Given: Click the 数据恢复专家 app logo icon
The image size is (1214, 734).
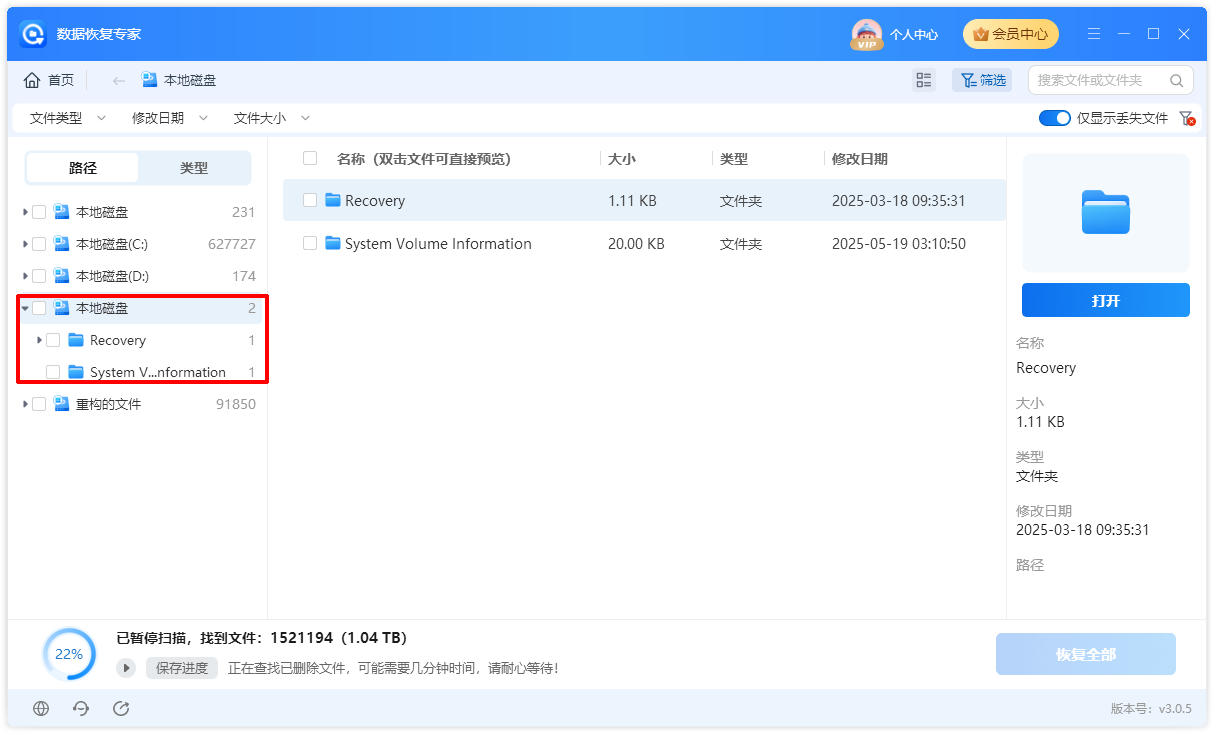Looking at the screenshot, I should [x=33, y=34].
